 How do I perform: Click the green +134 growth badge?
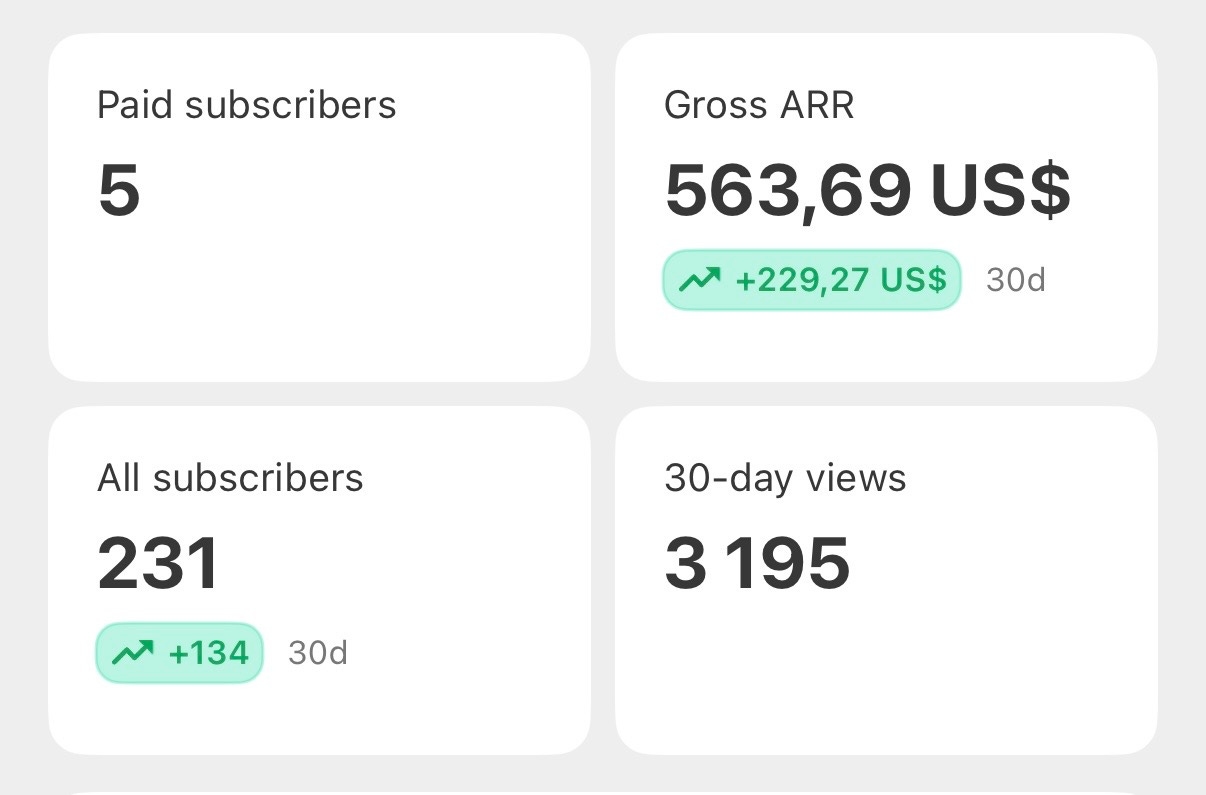180,653
